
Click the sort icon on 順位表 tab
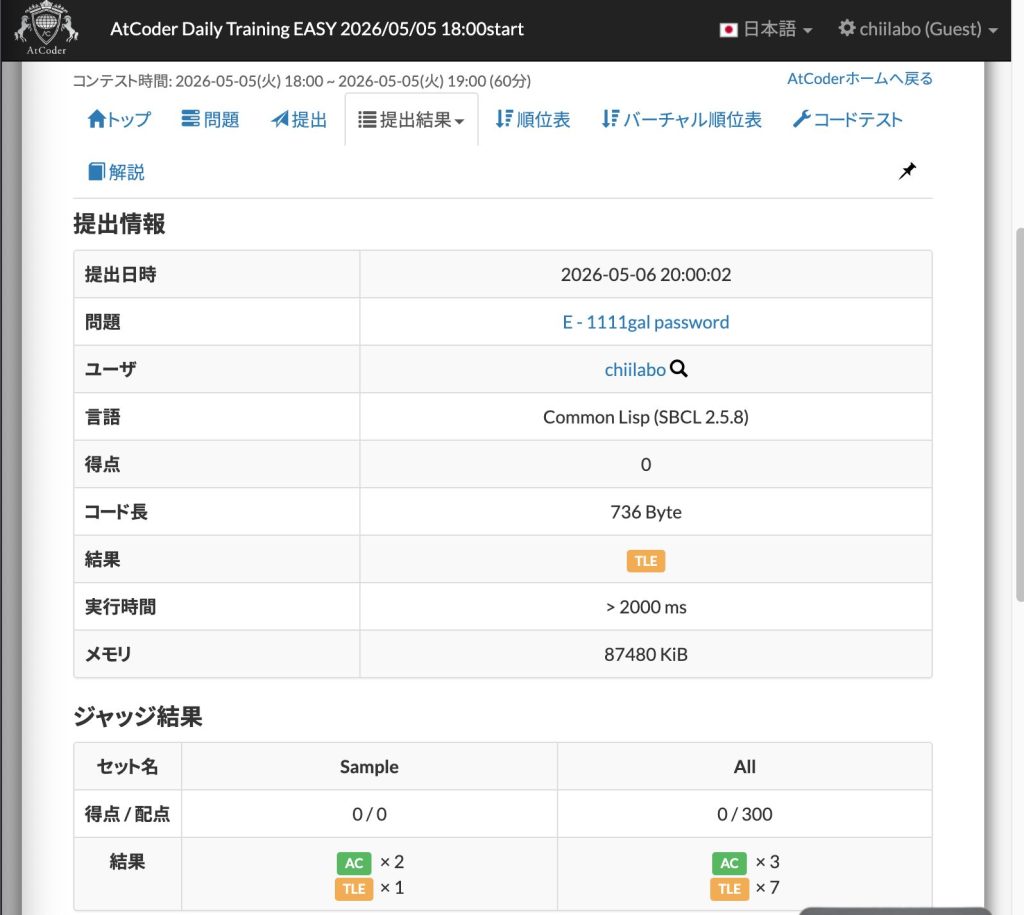click(504, 118)
